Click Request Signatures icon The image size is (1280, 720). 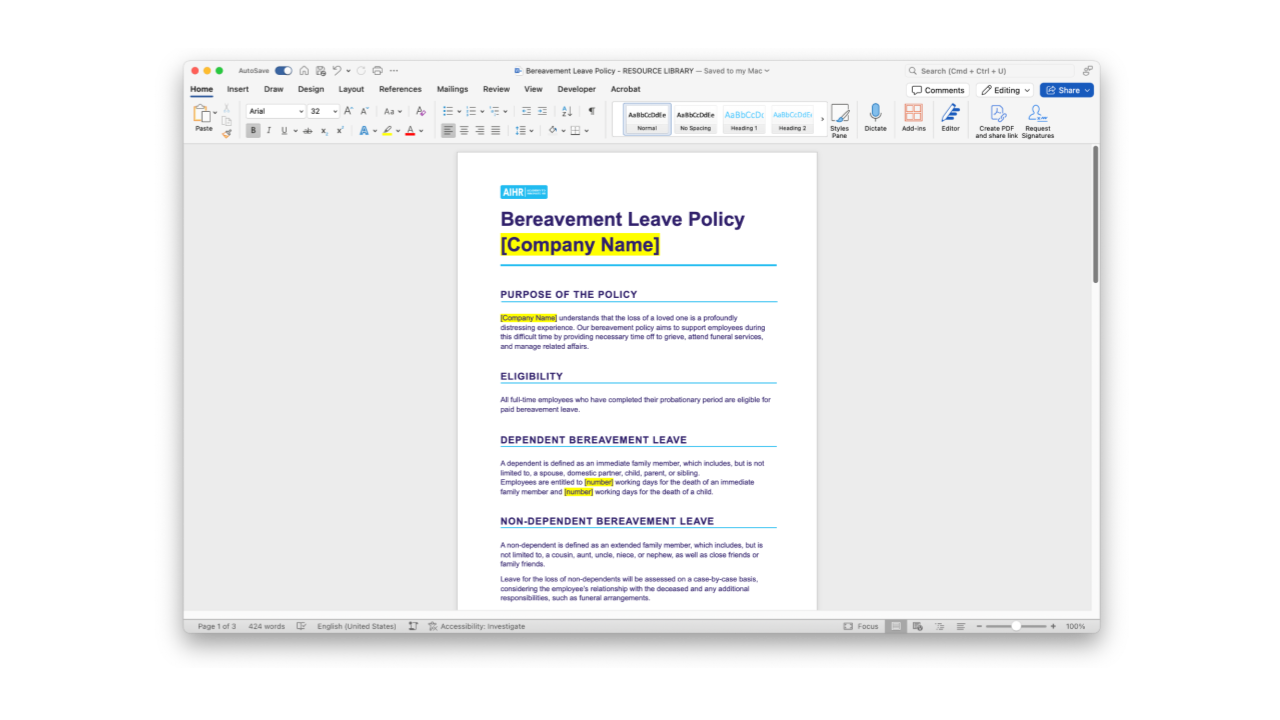coord(1038,121)
